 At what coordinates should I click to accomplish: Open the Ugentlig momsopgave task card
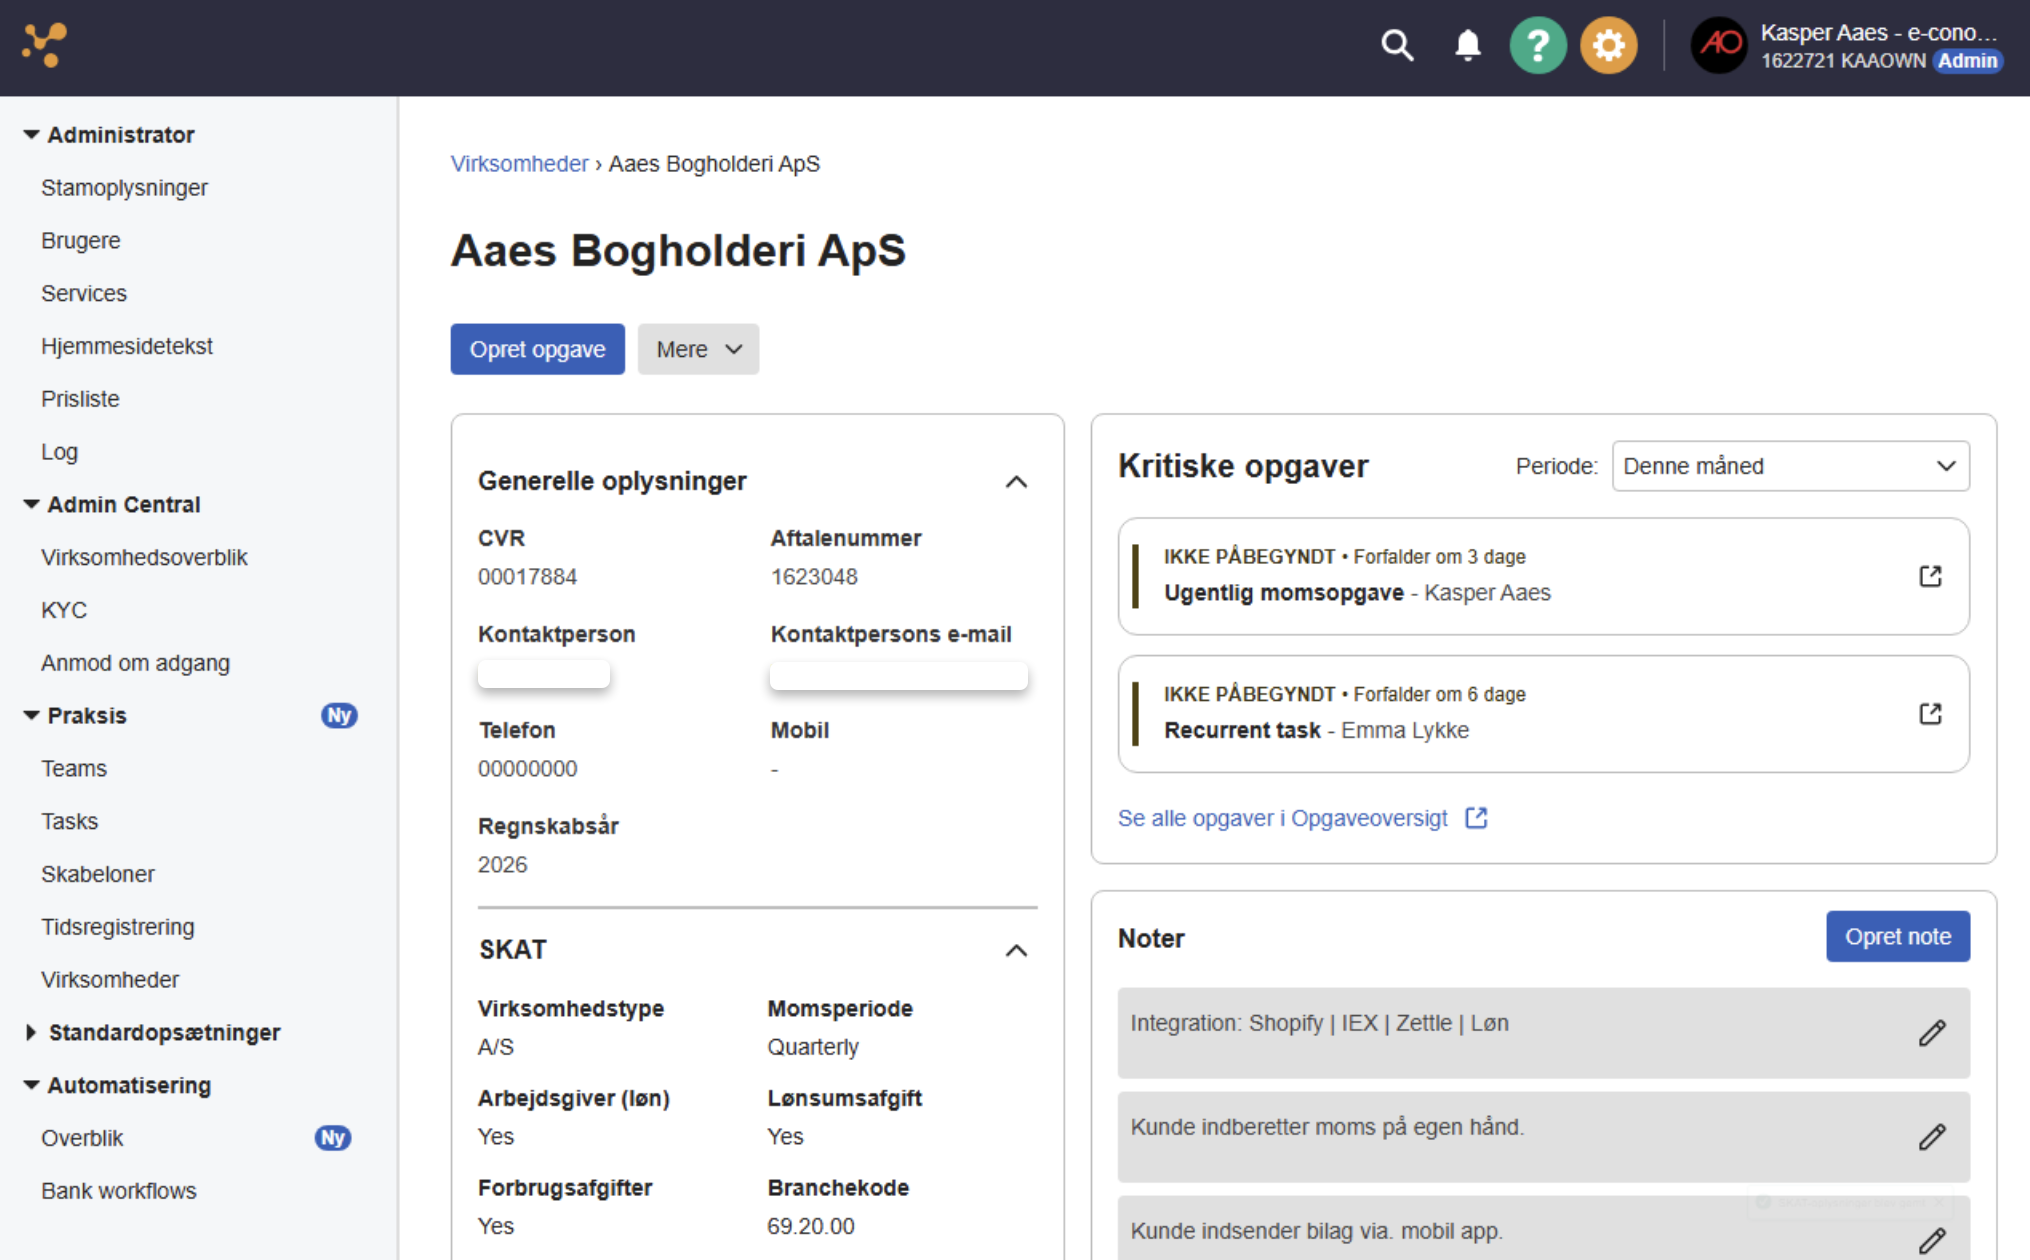point(1543,576)
